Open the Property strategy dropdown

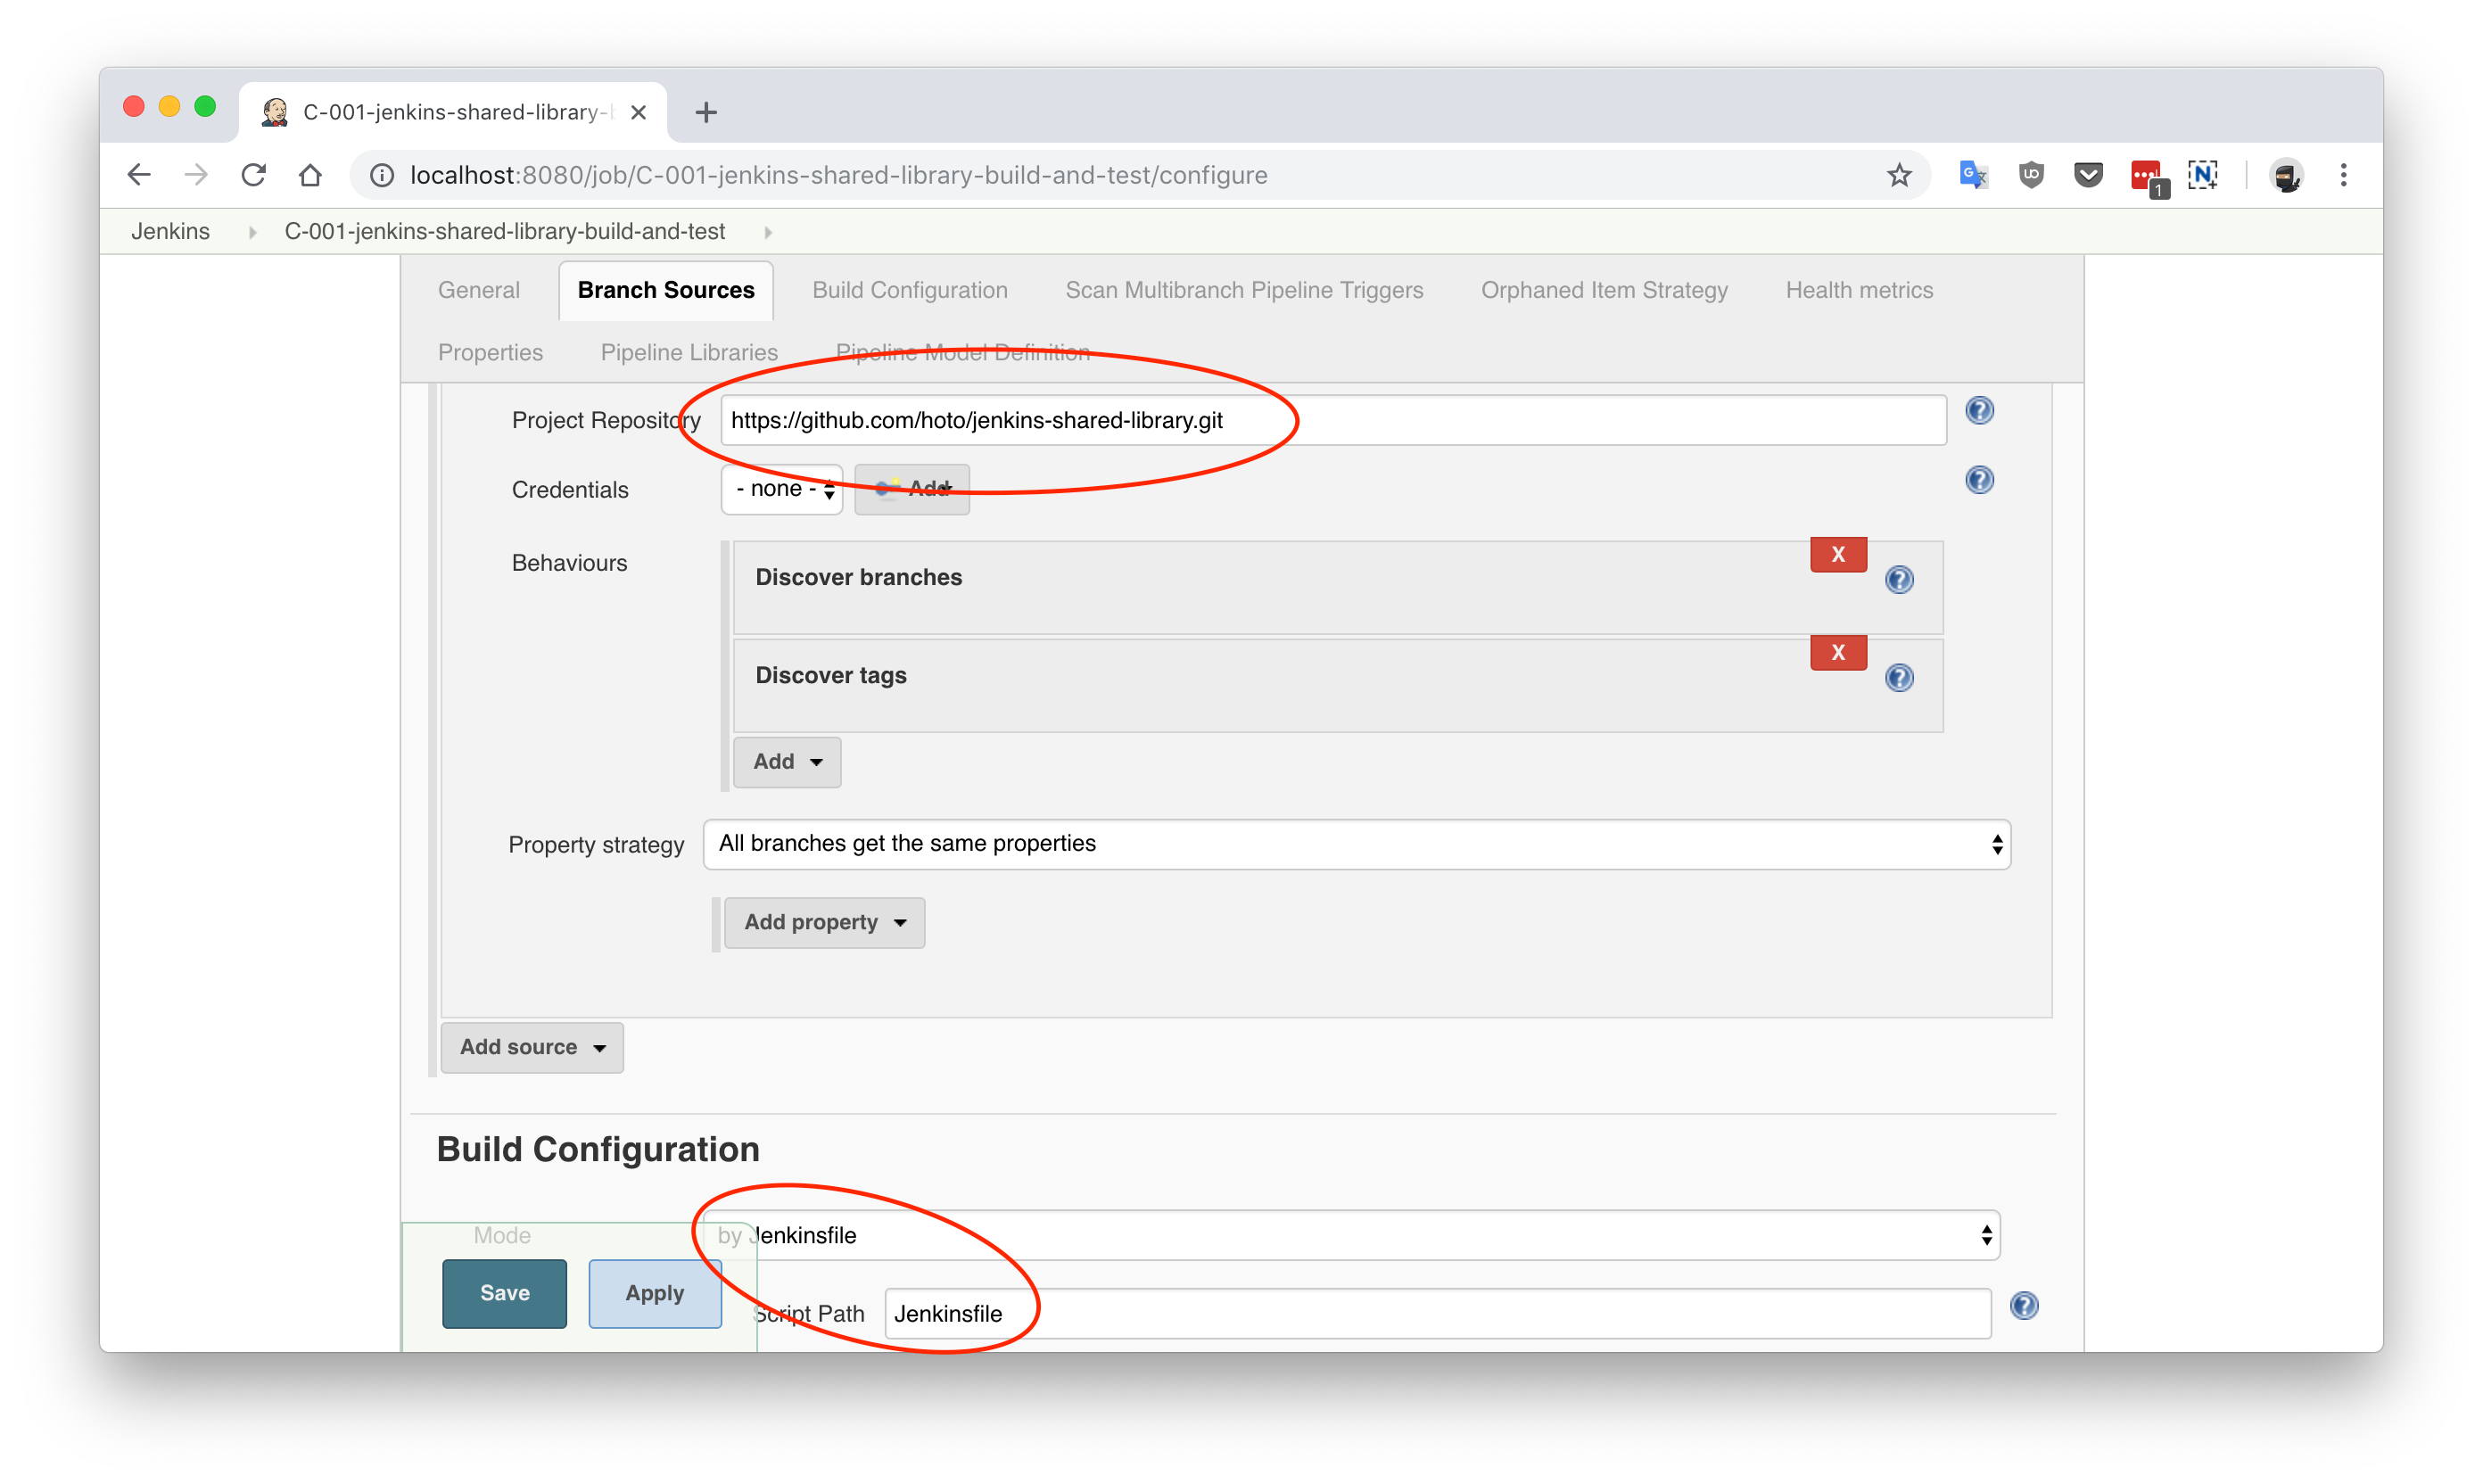[1357, 844]
